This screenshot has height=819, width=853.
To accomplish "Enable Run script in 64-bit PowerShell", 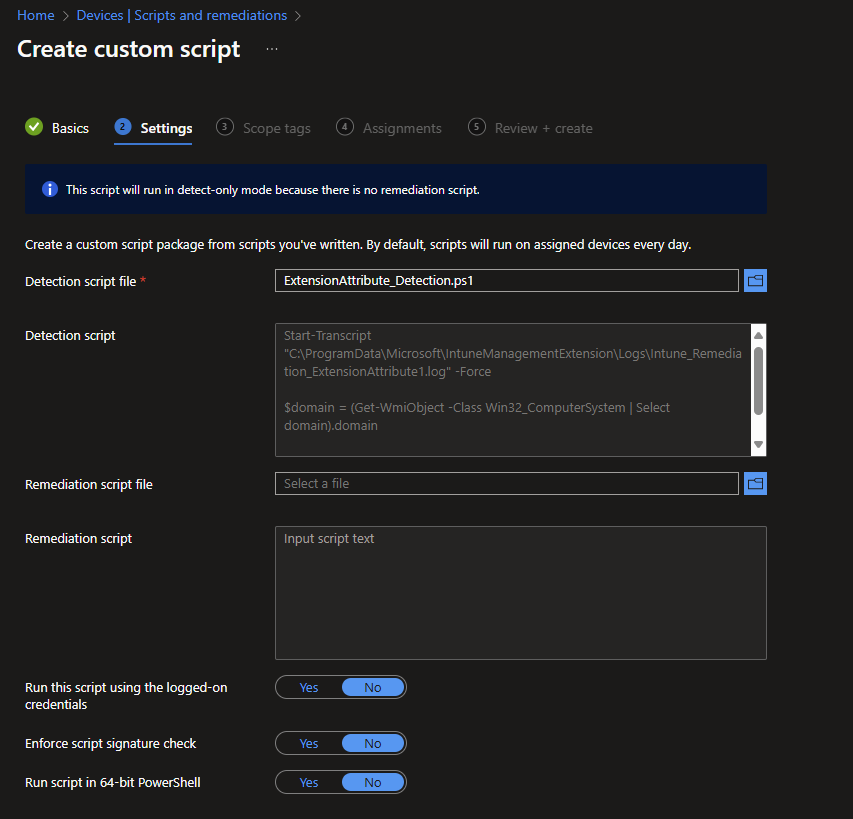I will [309, 783].
